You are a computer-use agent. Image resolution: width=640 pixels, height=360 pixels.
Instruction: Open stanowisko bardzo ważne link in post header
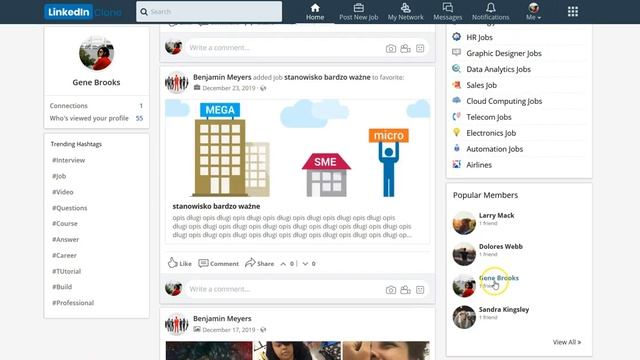(x=327, y=77)
